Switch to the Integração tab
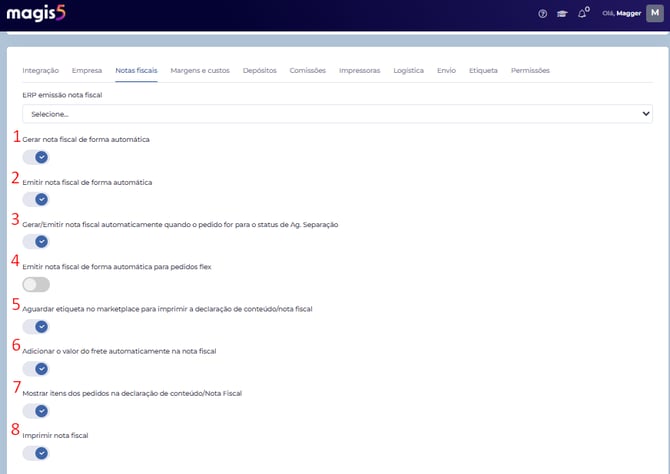The height and width of the screenshot is (474, 670). [x=40, y=71]
